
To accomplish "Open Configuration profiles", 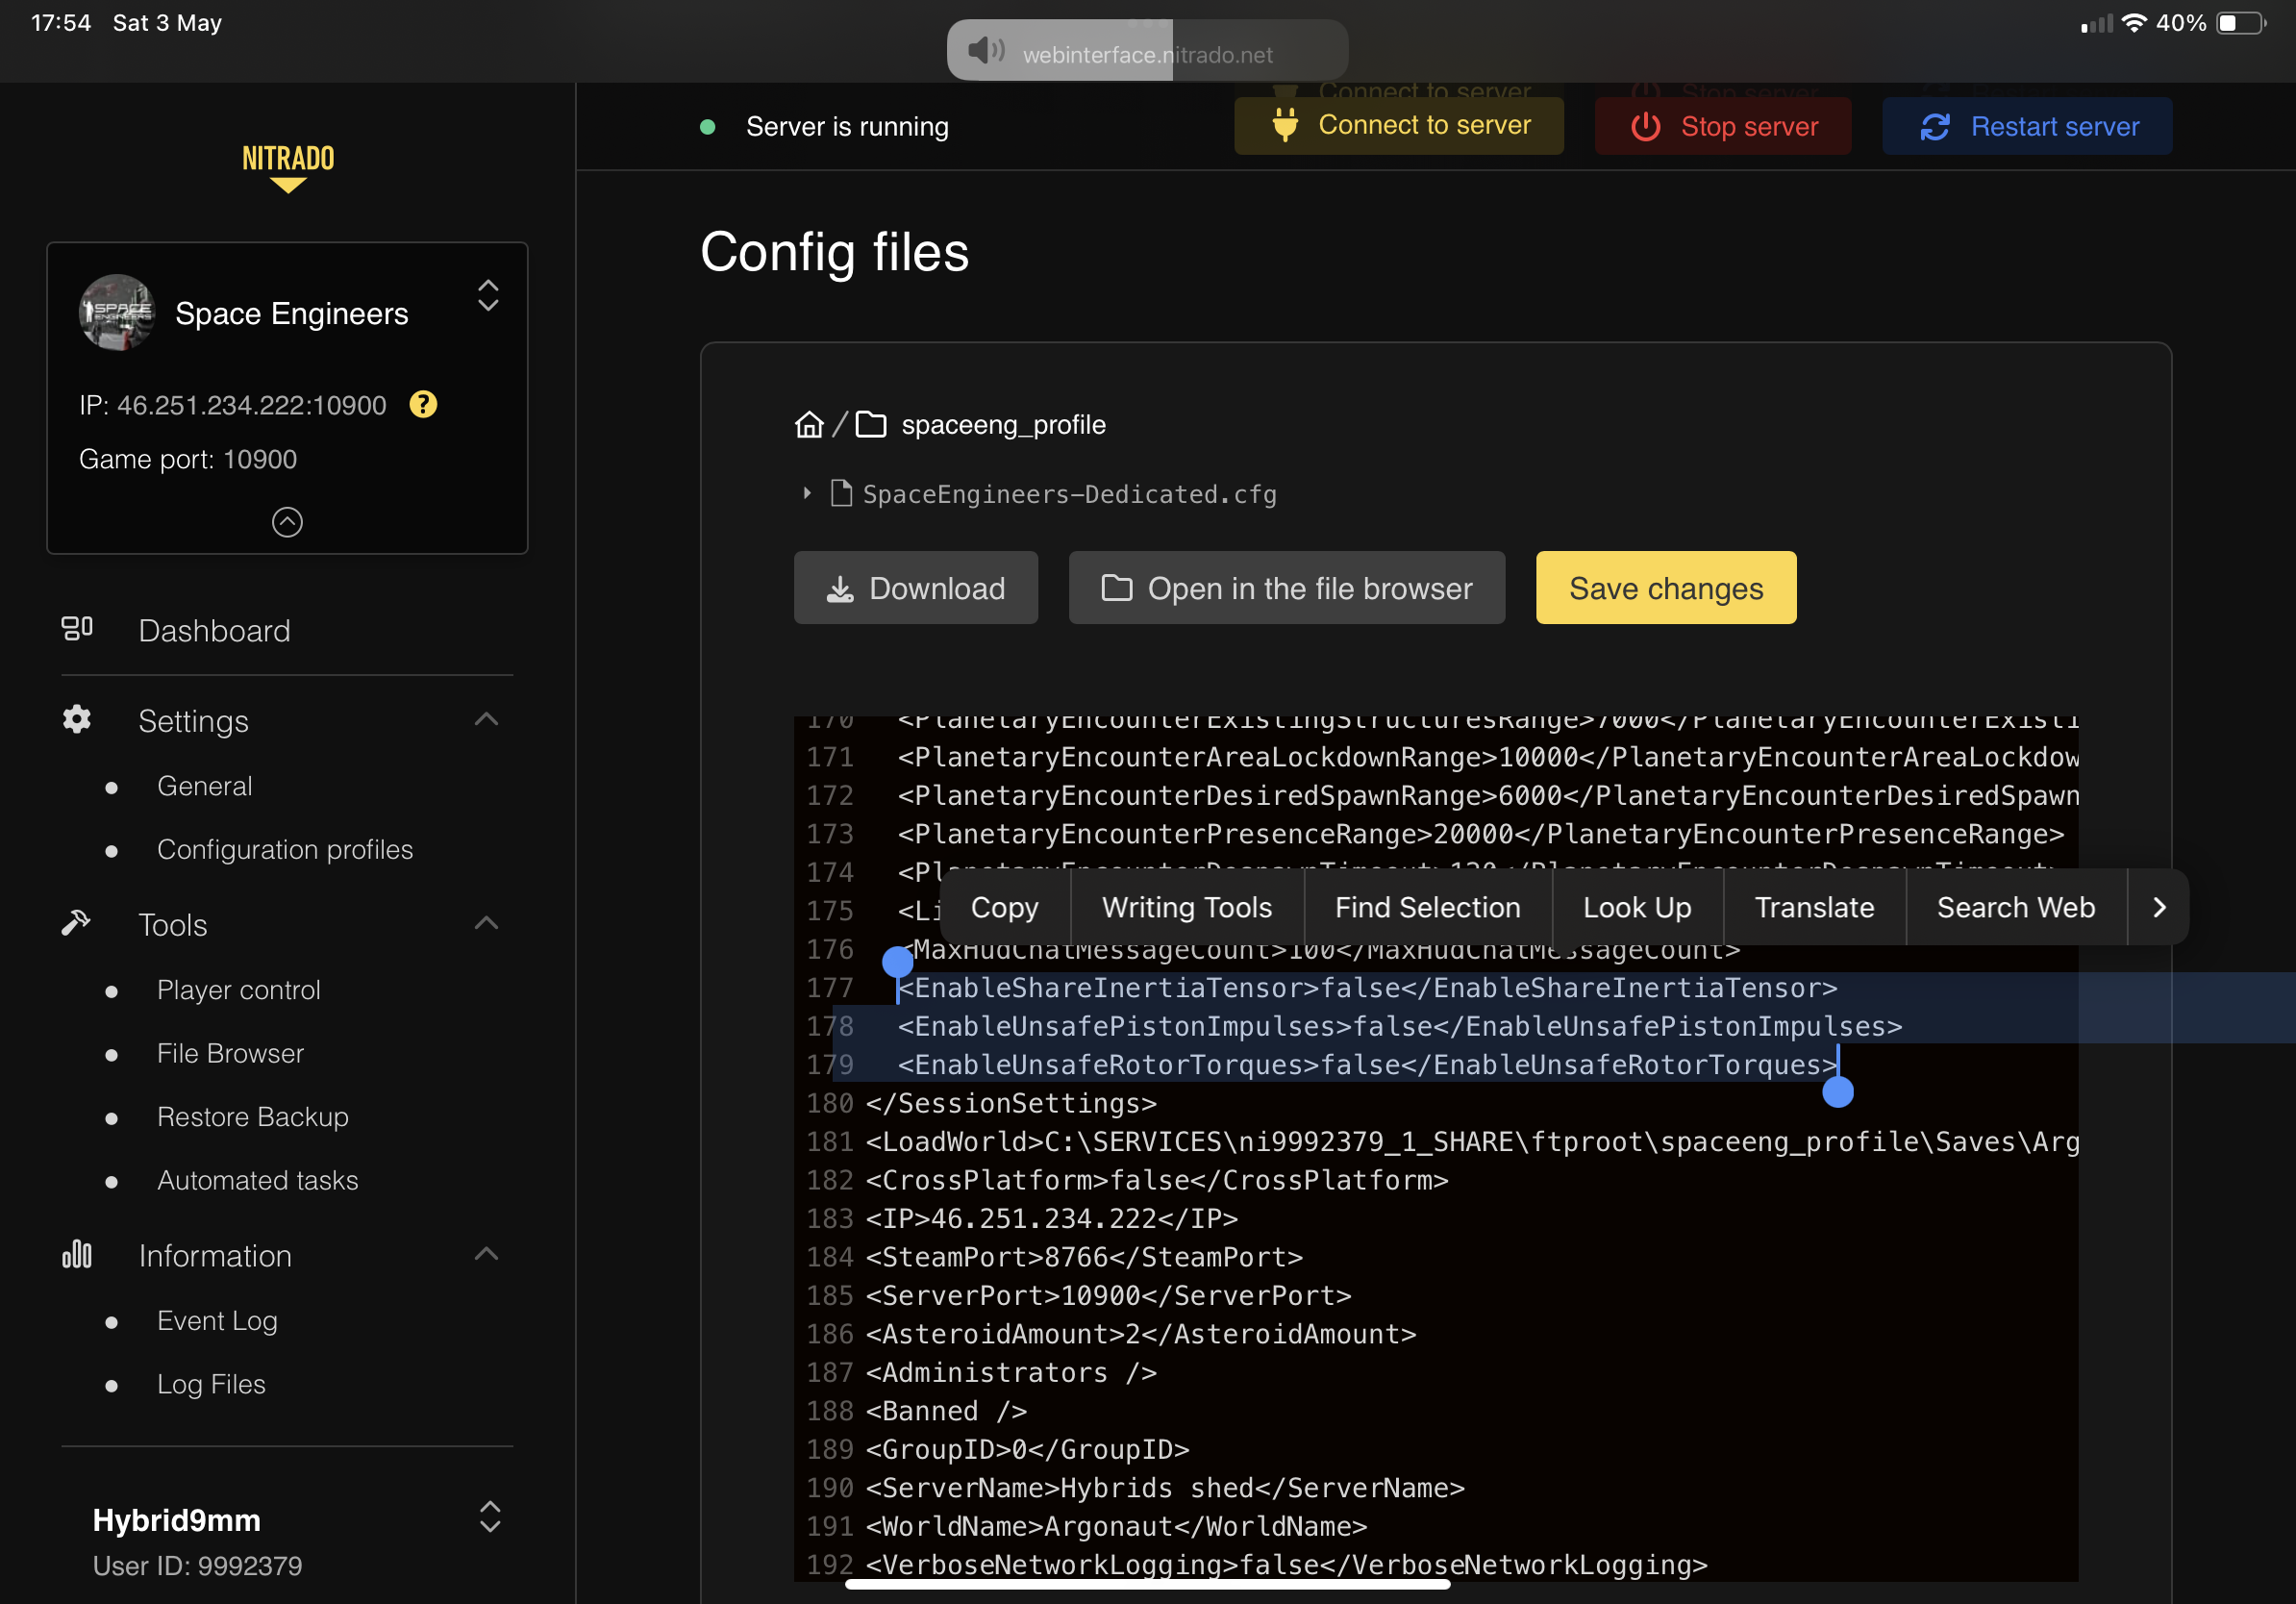I will (285, 849).
